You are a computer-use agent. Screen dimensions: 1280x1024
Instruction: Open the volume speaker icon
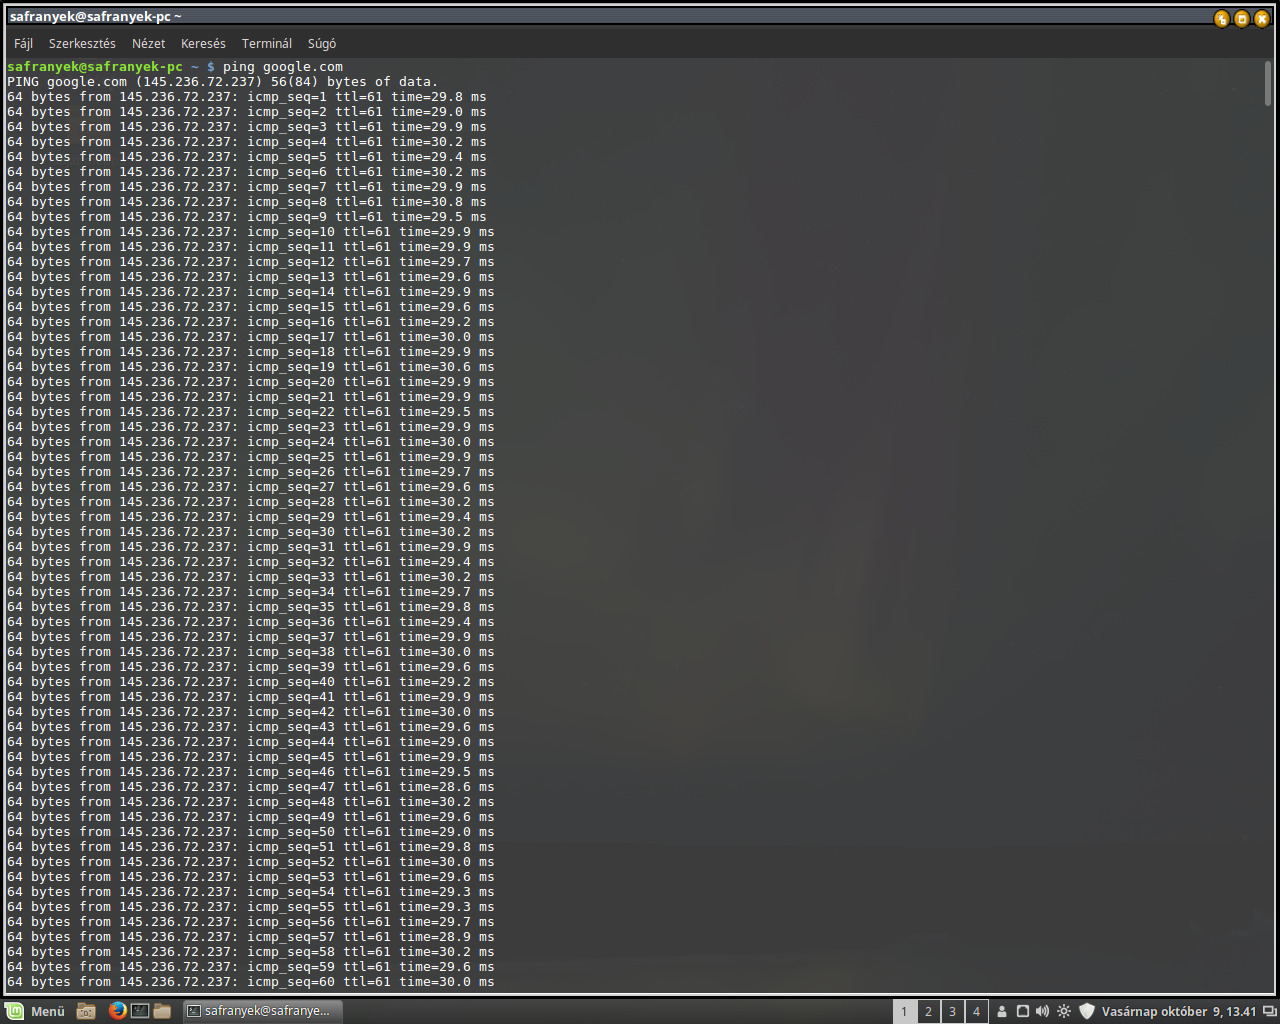point(1042,1011)
